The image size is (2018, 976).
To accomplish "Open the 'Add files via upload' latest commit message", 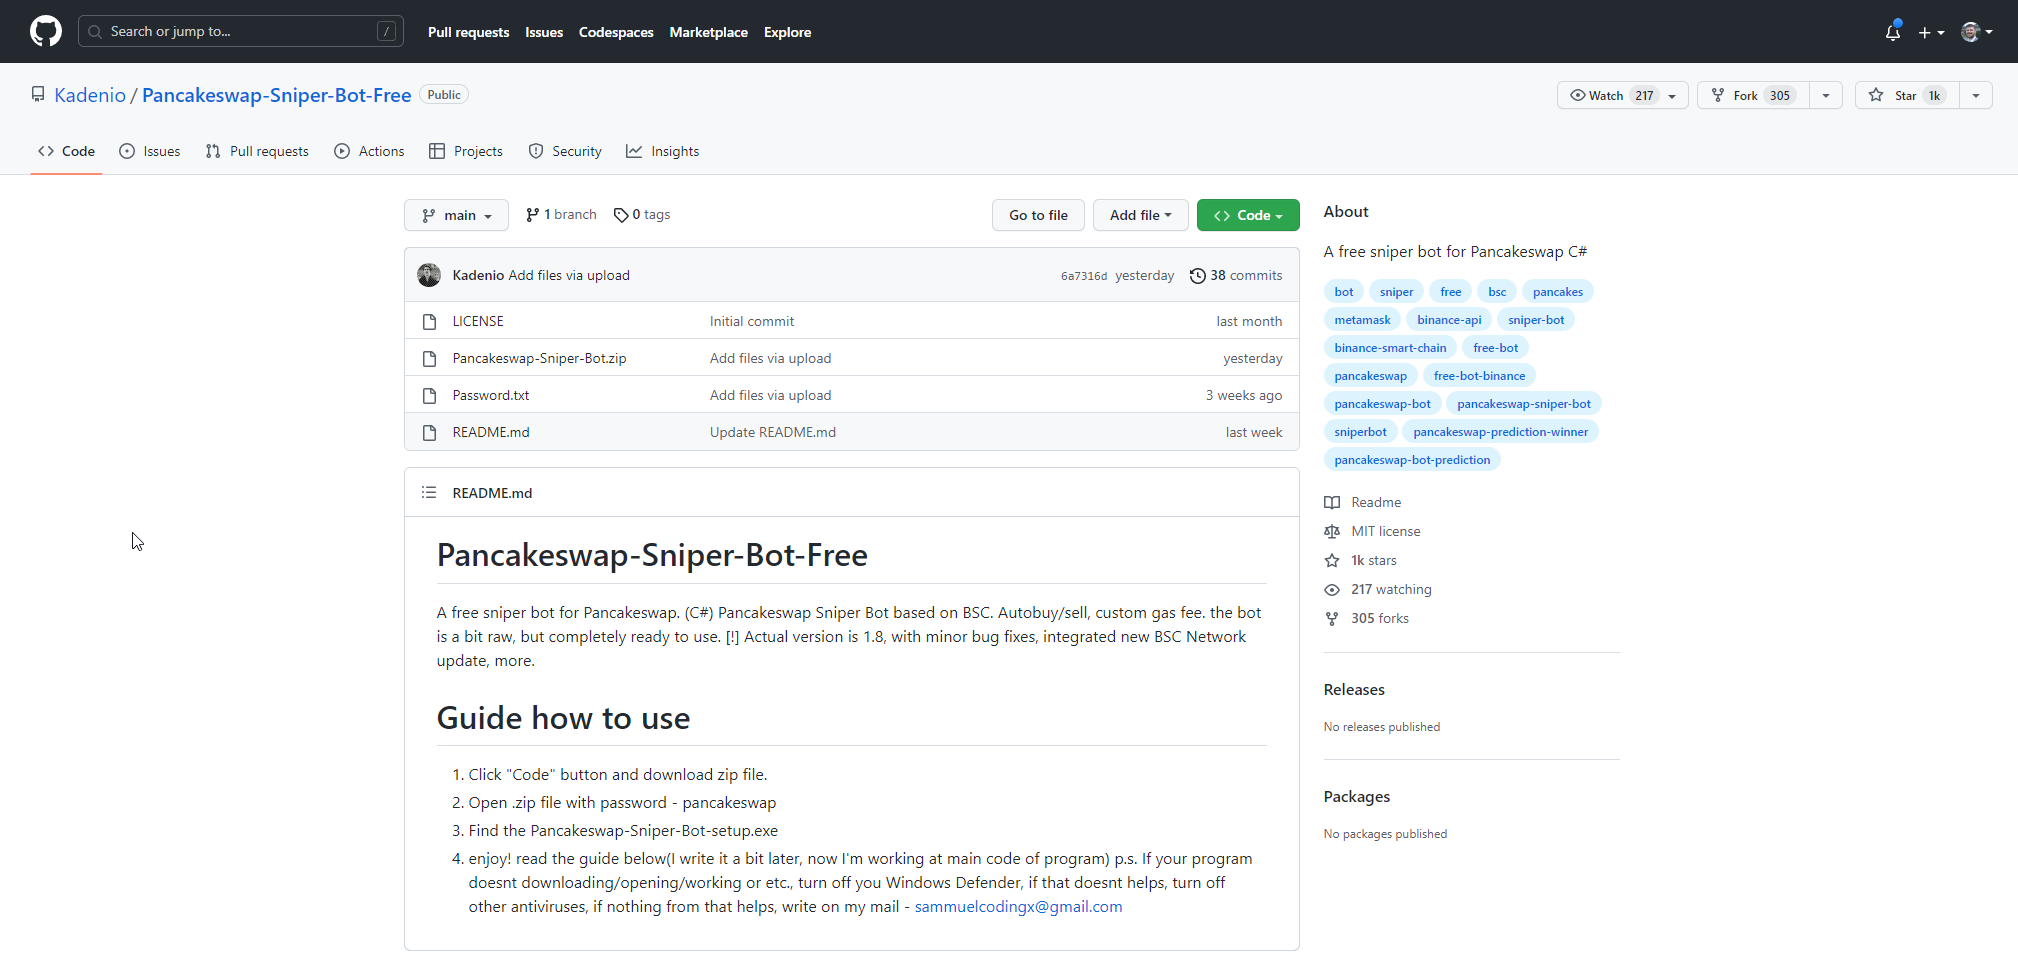I will click(569, 275).
